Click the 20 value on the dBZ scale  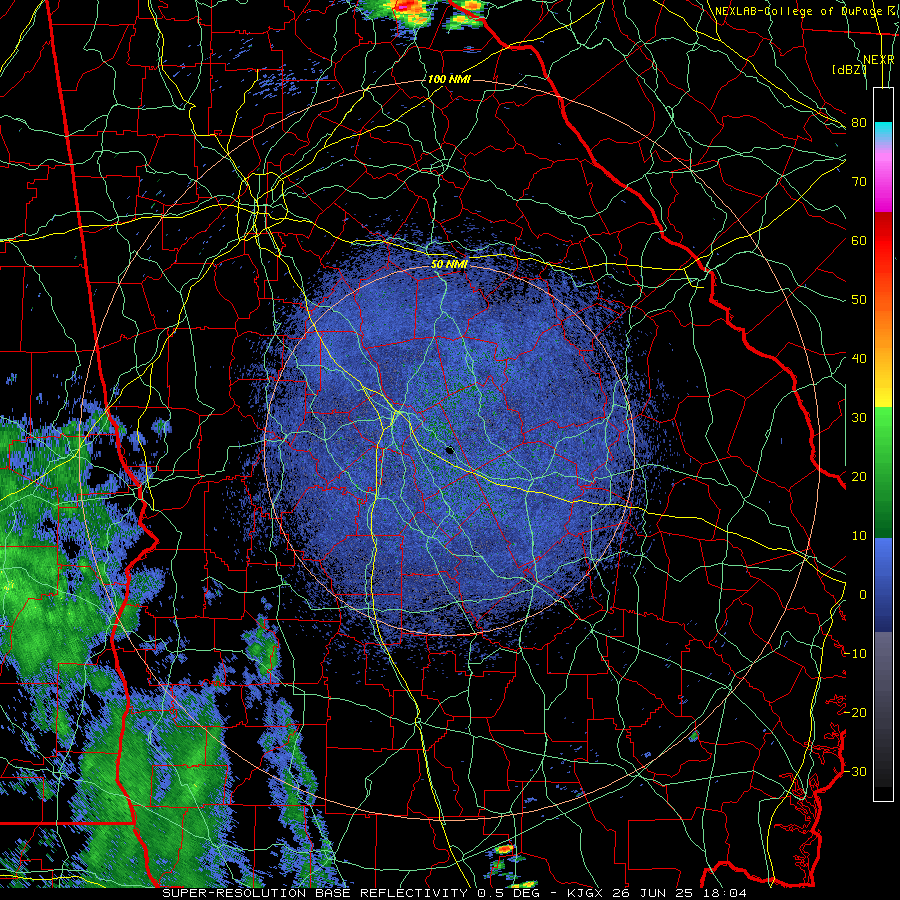[859, 477]
